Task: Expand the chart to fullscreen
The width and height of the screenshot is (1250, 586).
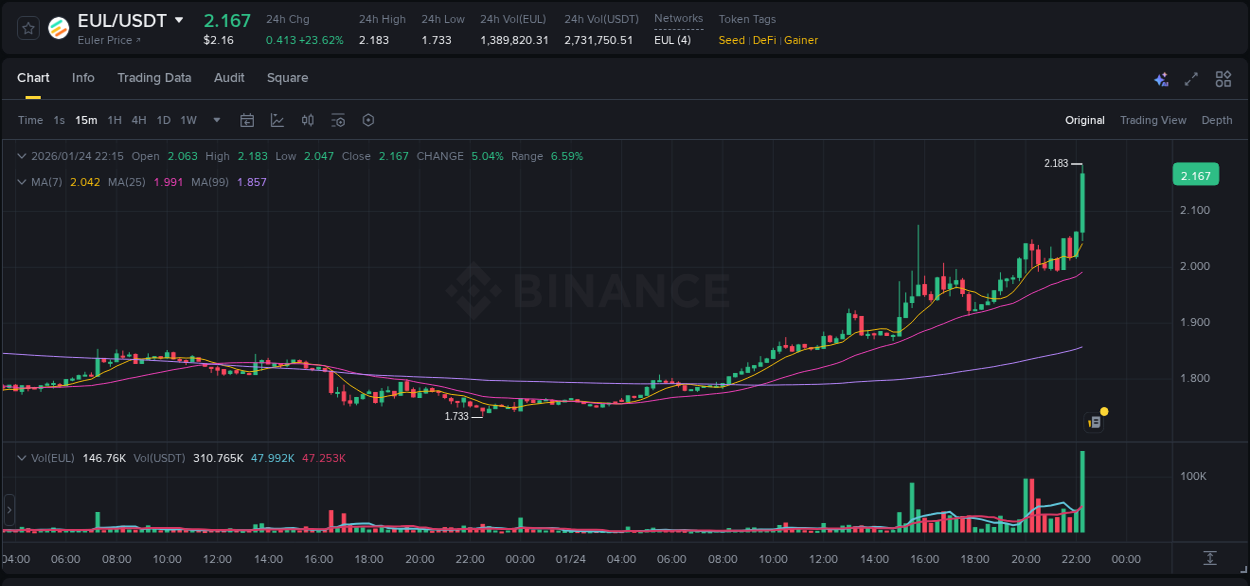Action: pos(1192,78)
